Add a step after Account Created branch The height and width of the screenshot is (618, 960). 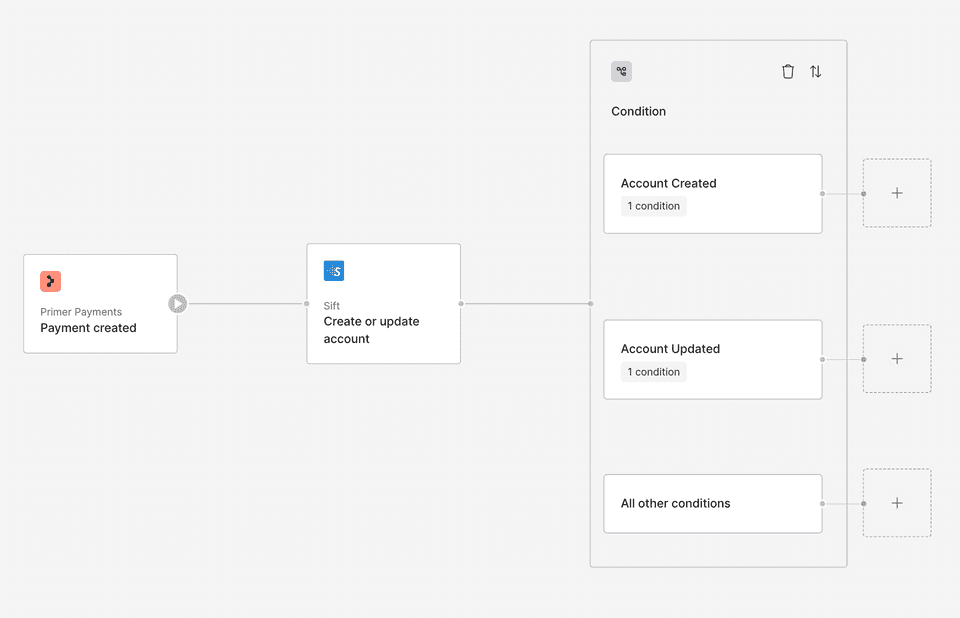(897, 193)
